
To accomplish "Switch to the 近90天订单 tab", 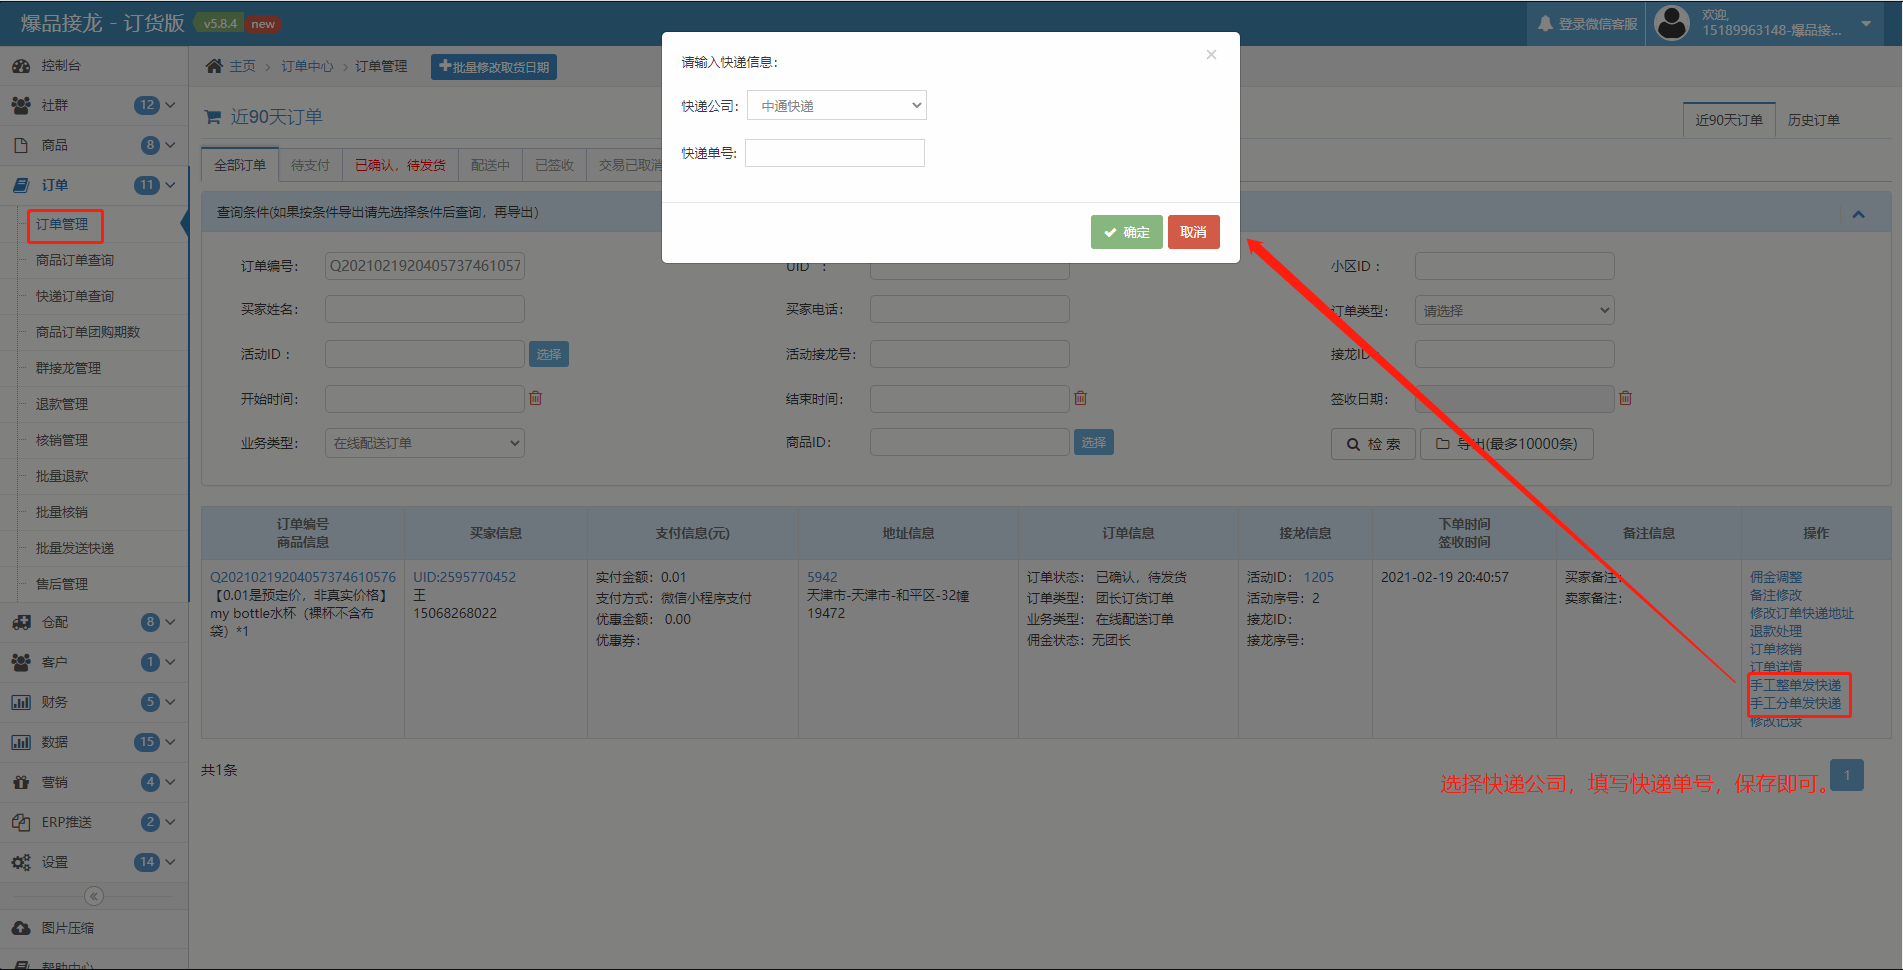I will [1729, 120].
